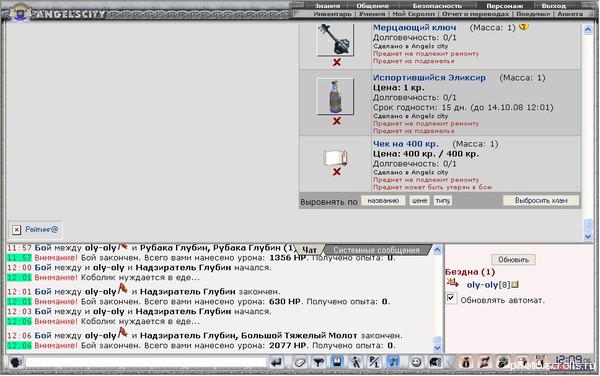The image size is (600, 376).
Task: Sort inventory by типу
Action: (x=443, y=200)
